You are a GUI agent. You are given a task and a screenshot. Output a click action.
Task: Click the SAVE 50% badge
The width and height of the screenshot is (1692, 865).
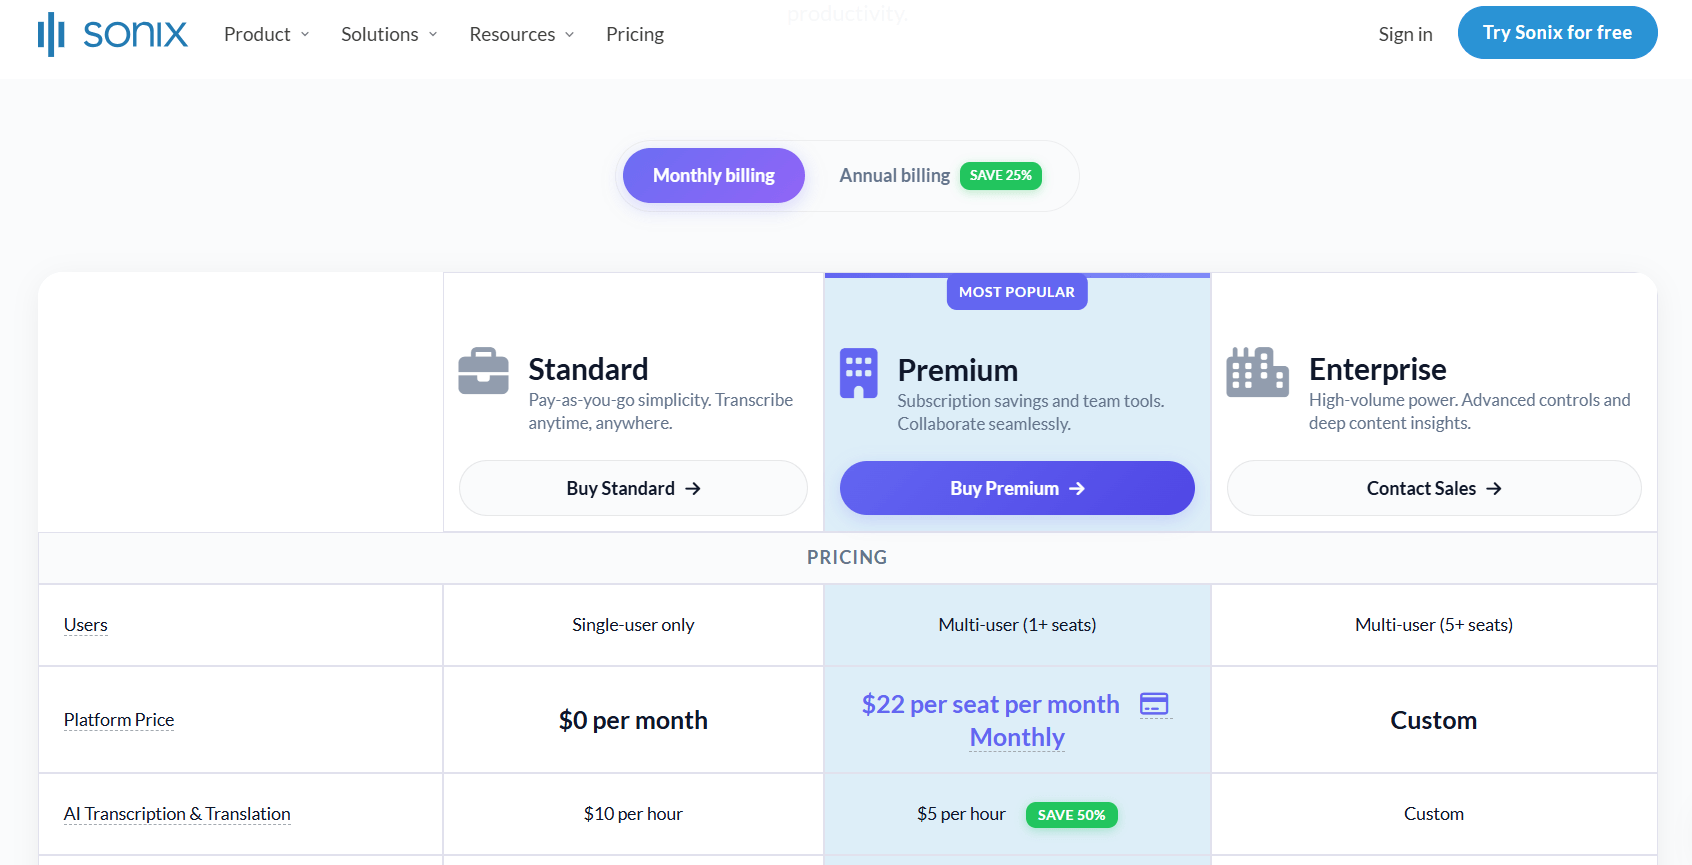click(x=1071, y=815)
